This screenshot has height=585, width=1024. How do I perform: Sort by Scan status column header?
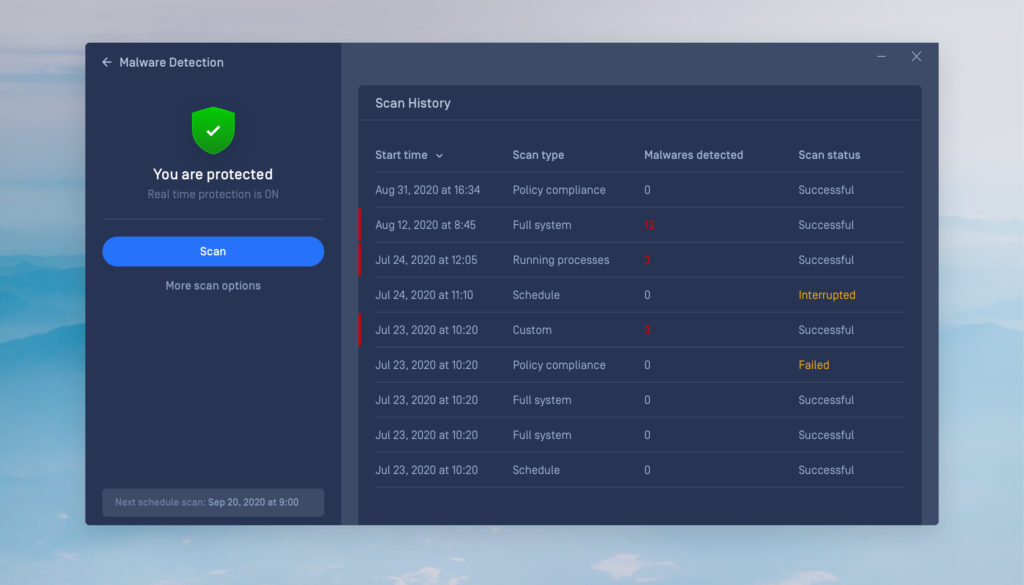point(829,155)
